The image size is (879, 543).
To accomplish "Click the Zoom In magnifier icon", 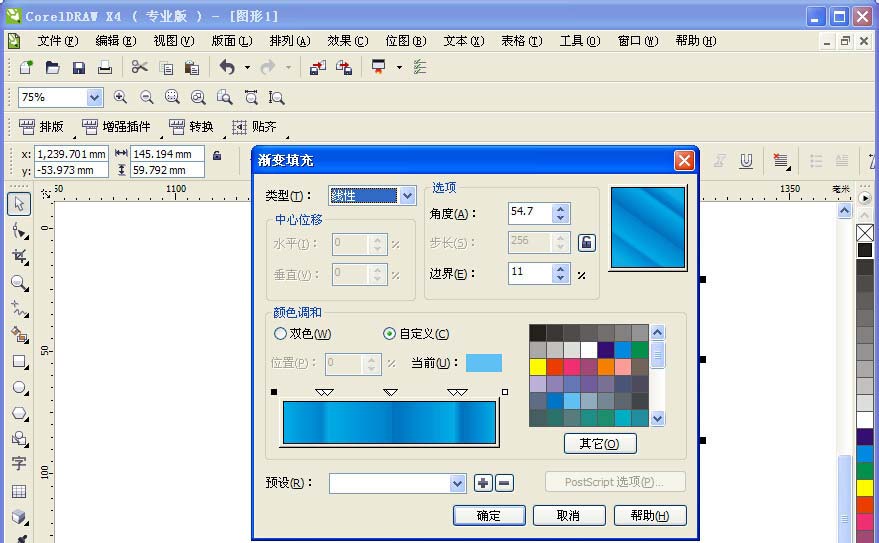I will pos(120,97).
